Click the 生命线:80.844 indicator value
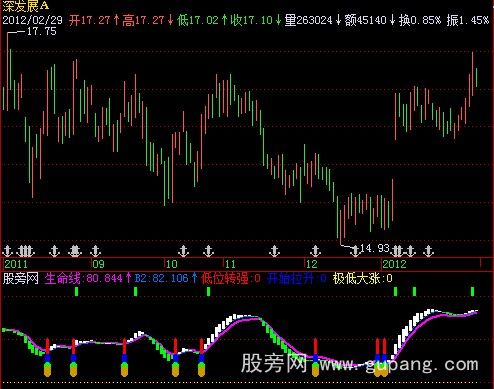The height and width of the screenshot is (389, 494). pos(84,278)
